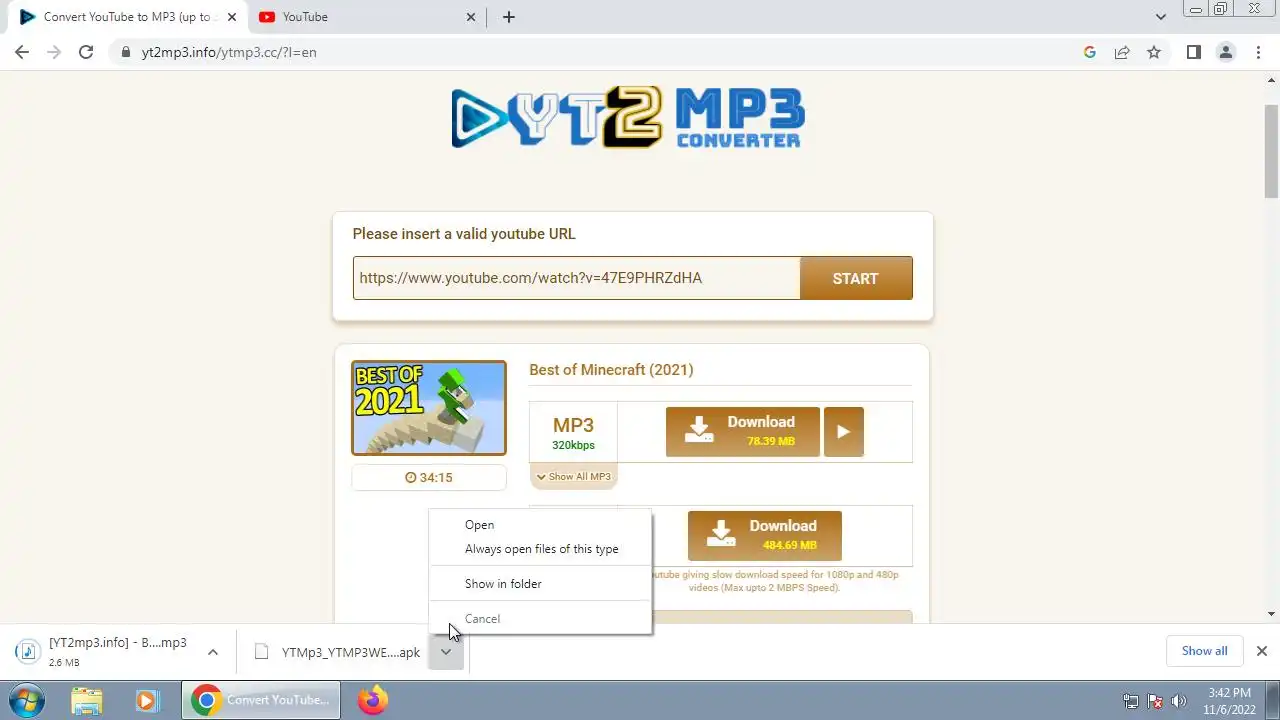Choose Show in folder menu entry
The image size is (1280, 720).
(x=540, y=584)
